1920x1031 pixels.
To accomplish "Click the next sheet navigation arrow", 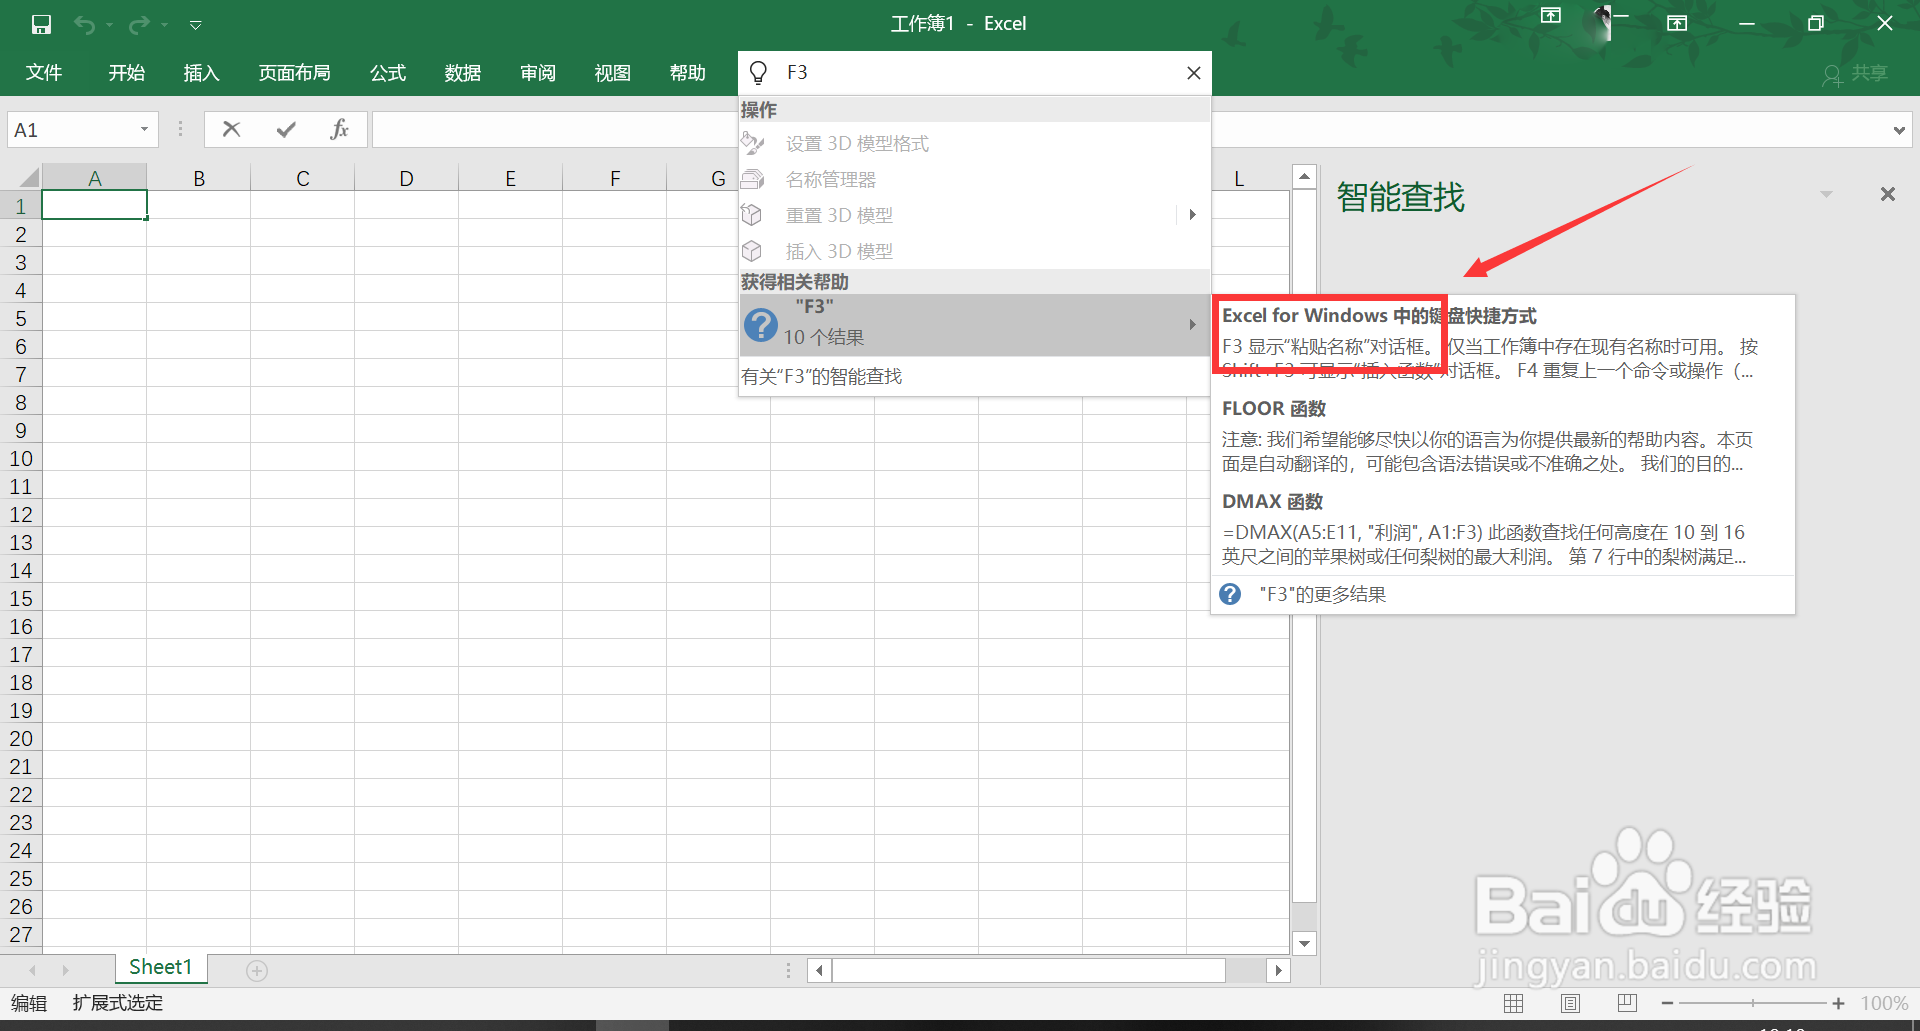I will (x=66, y=970).
